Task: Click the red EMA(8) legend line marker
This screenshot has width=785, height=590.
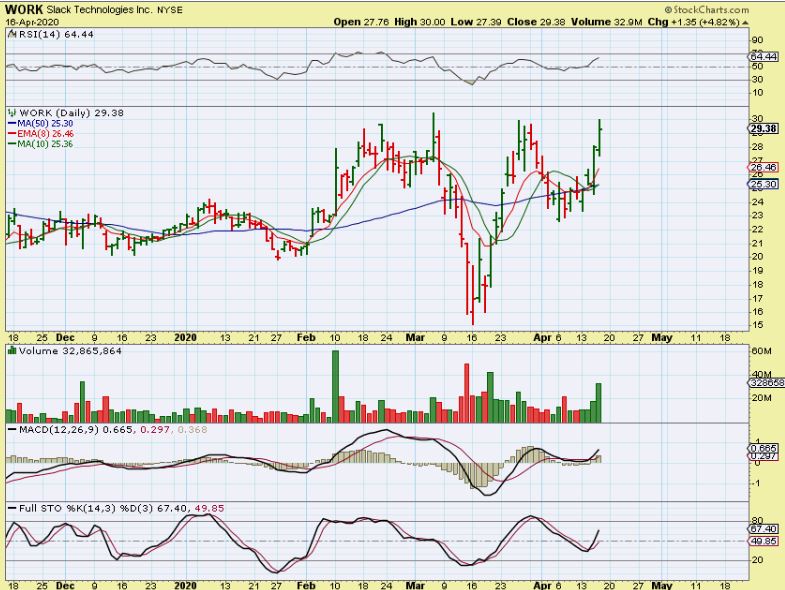Action: point(12,134)
